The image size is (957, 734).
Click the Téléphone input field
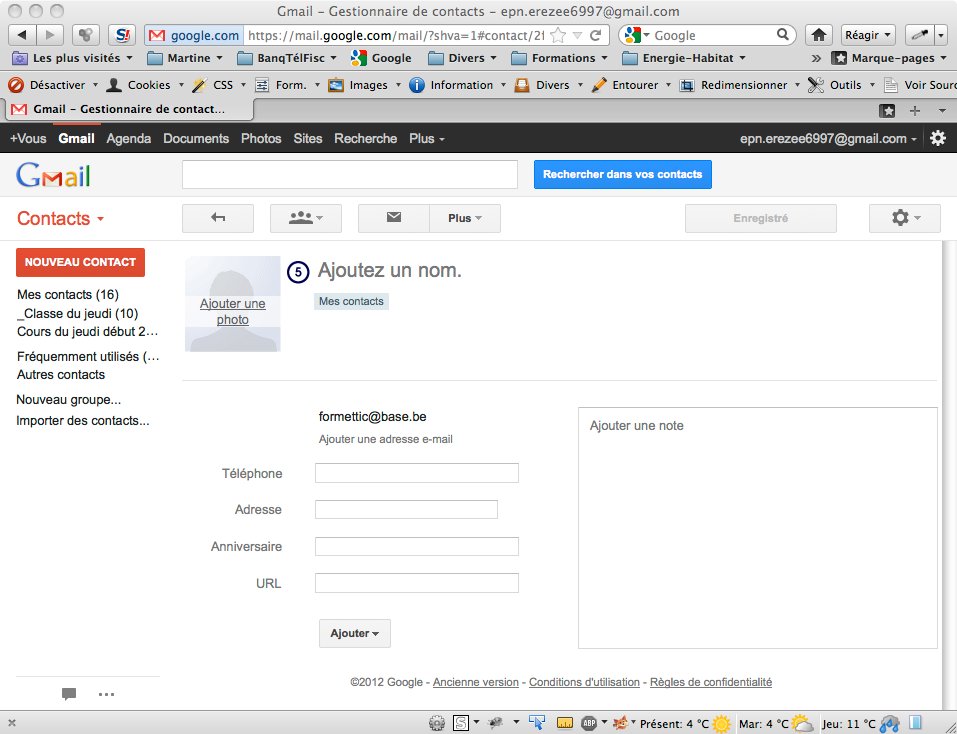417,473
